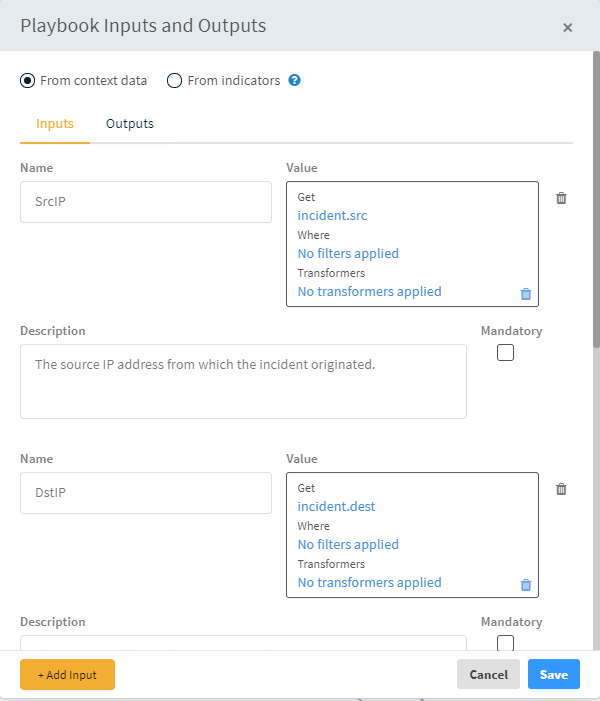Clear the DstIP value with blue trash icon
The height and width of the screenshot is (701, 600).
(526, 585)
